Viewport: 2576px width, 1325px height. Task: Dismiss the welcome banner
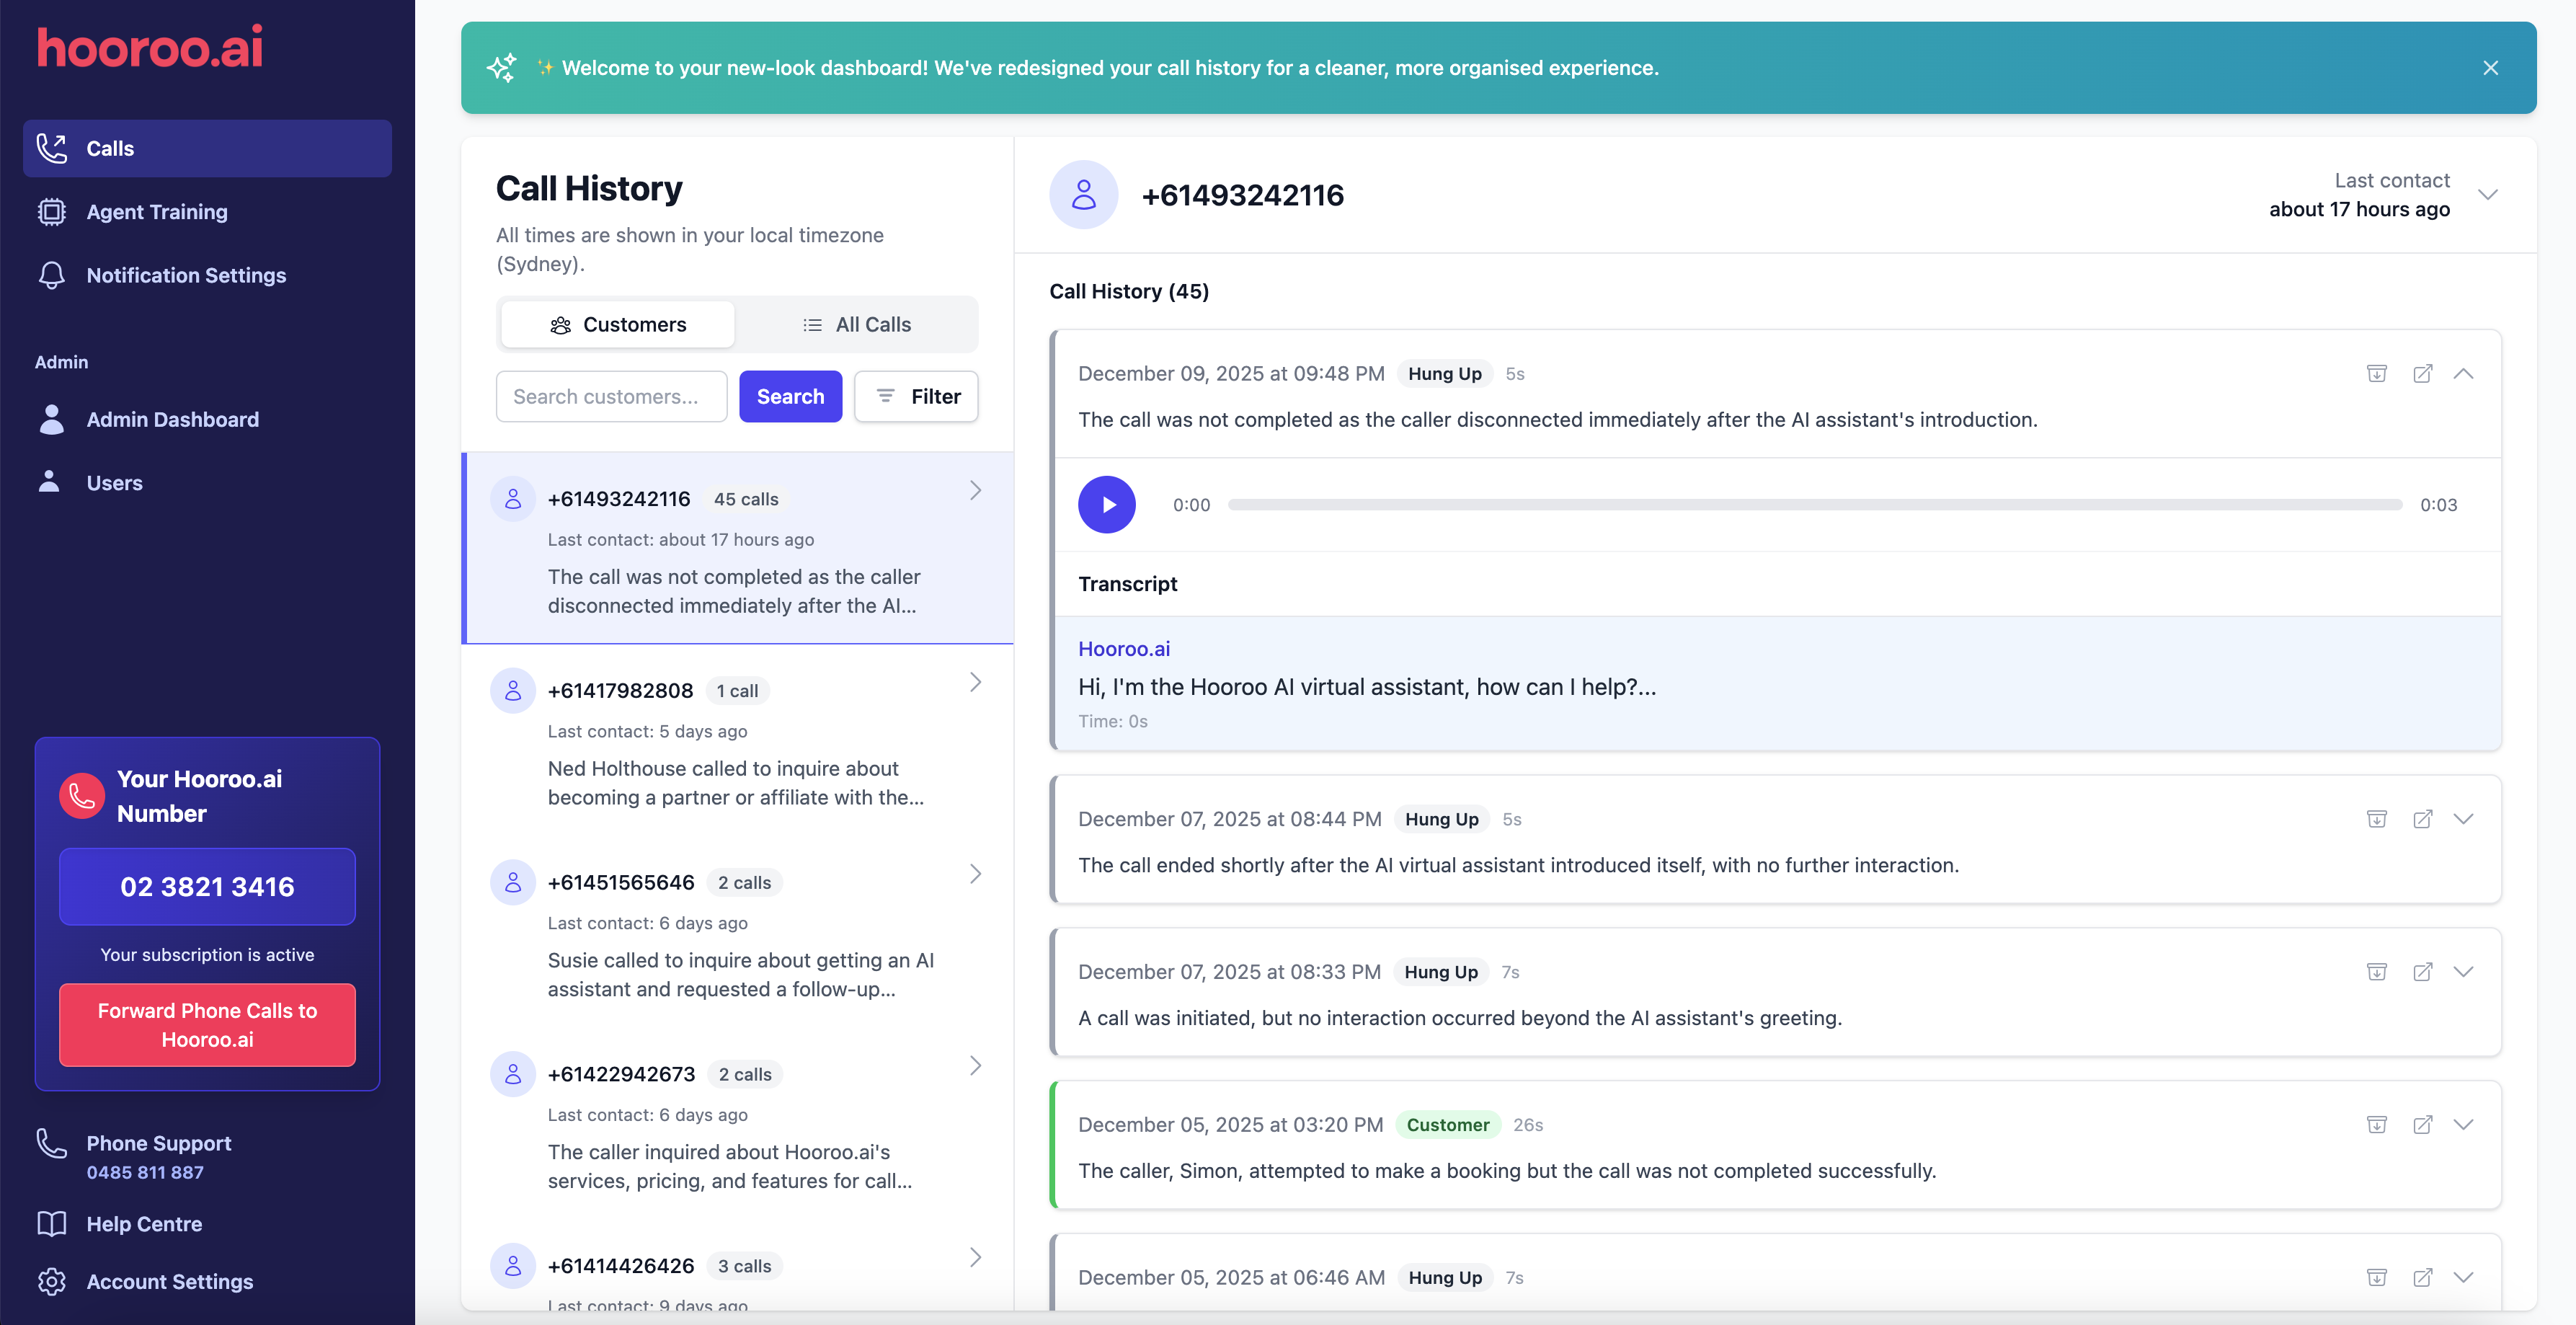click(x=2490, y=68)
